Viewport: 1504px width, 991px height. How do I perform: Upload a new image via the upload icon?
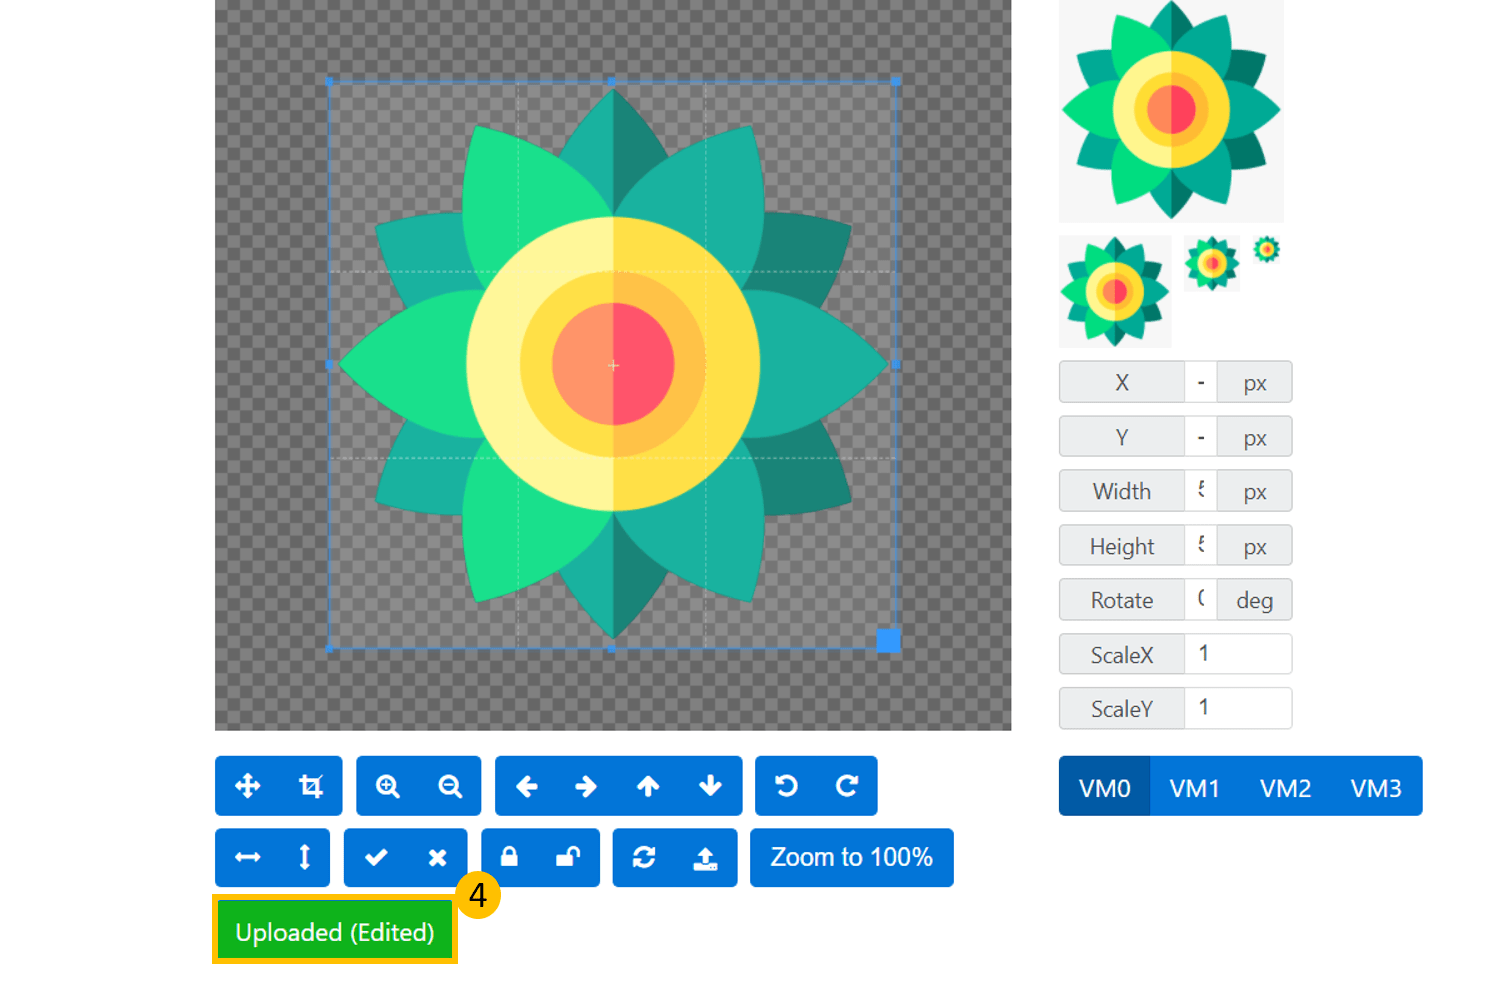tap(706, 857)
